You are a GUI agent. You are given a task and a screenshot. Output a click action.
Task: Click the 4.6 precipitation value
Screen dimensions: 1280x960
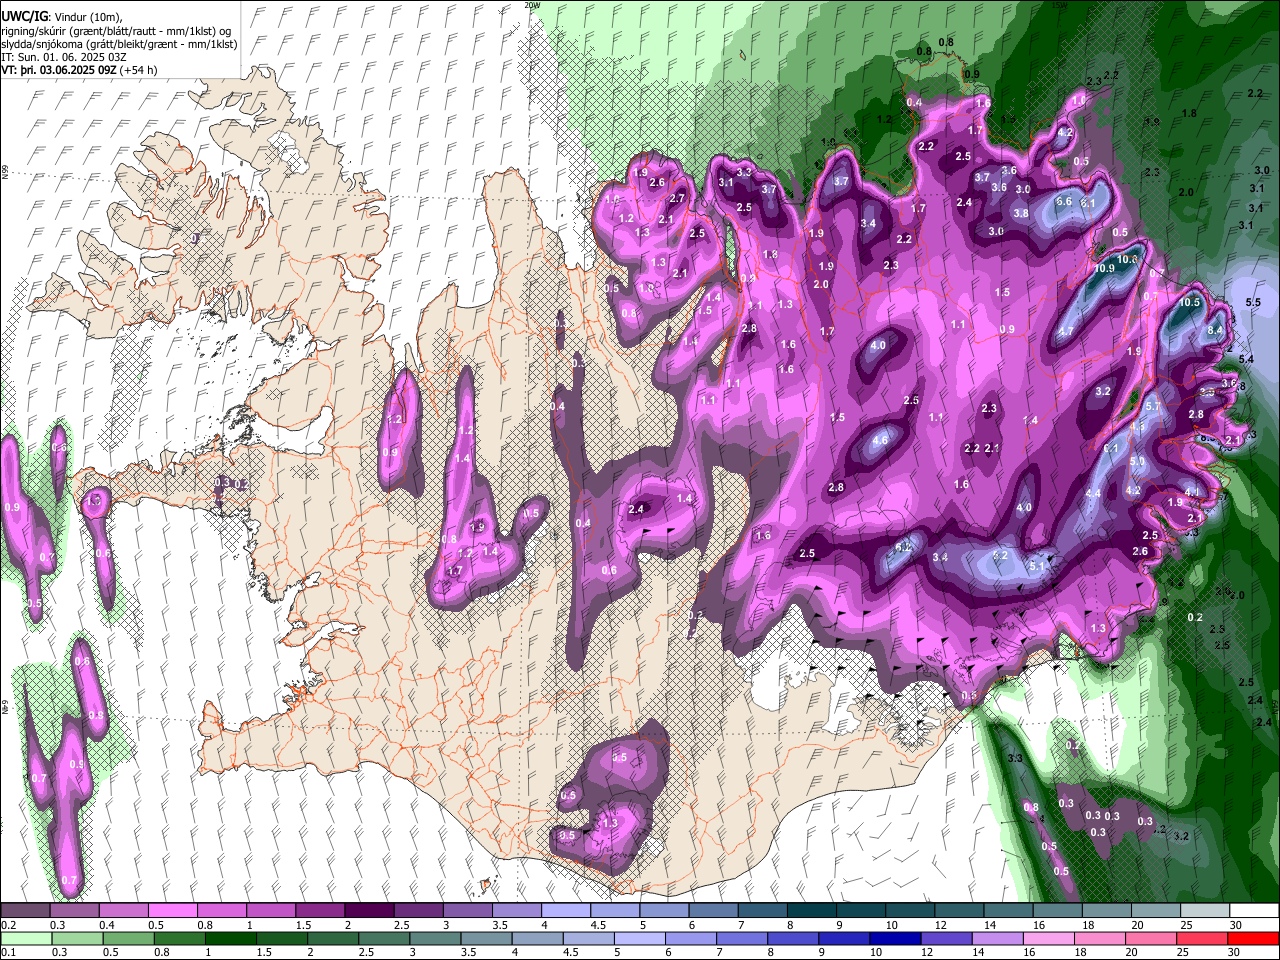click(881, 440)
